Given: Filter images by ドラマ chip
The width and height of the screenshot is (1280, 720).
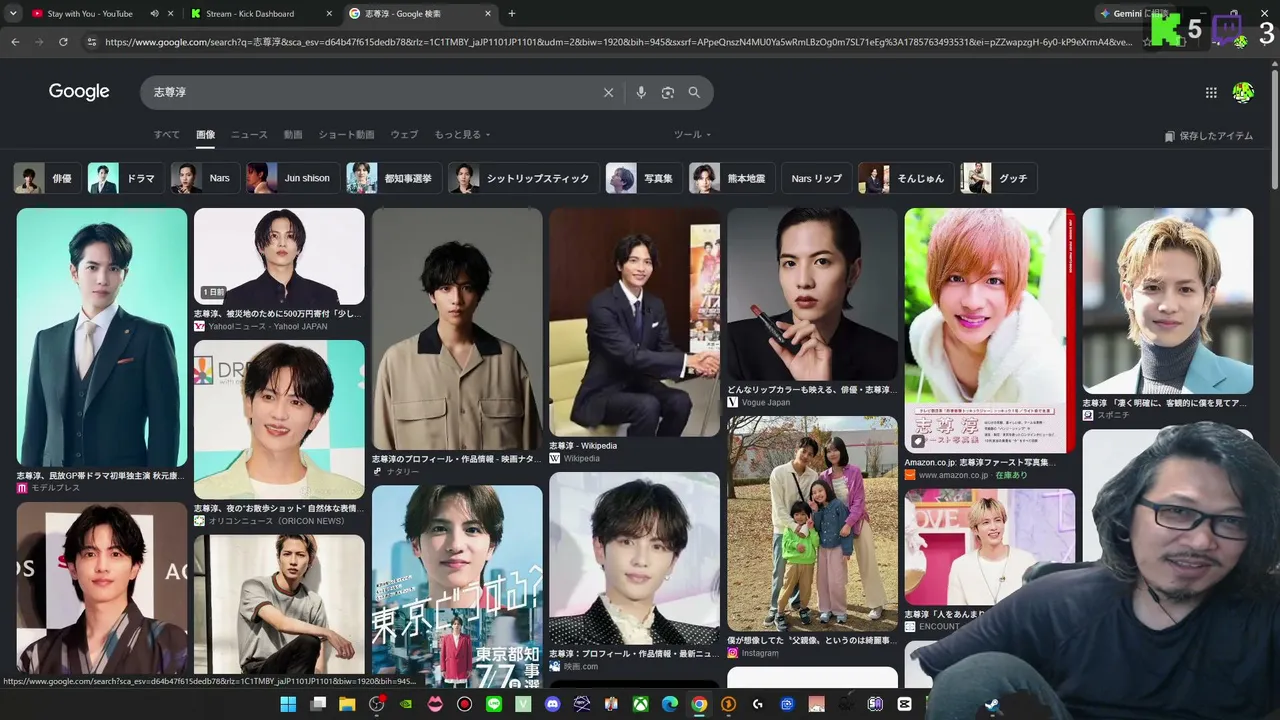Looking at the screenshot, I should coord(125,178).
